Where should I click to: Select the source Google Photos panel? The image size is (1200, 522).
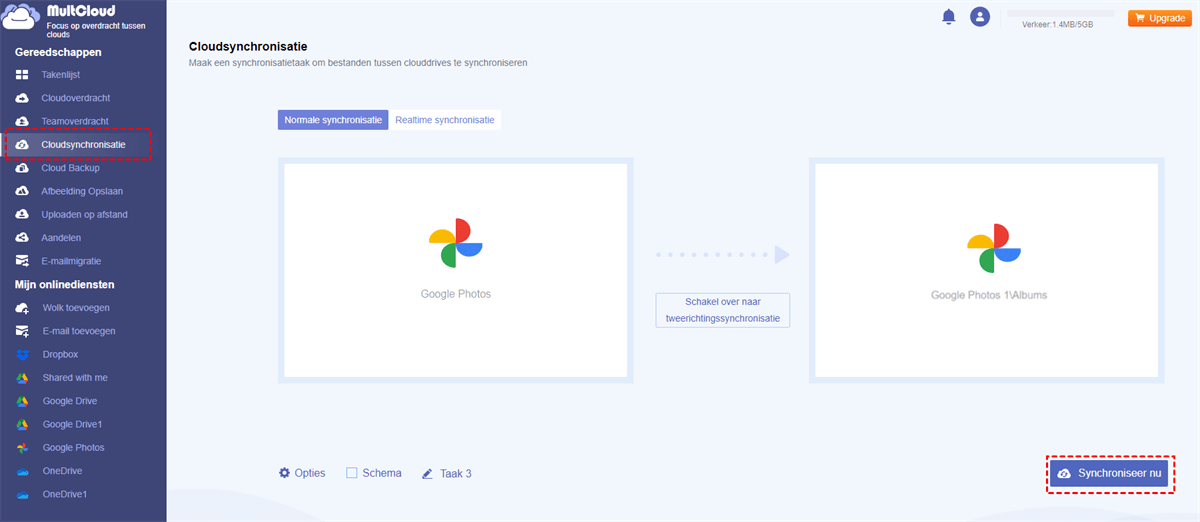click(456, 270)
